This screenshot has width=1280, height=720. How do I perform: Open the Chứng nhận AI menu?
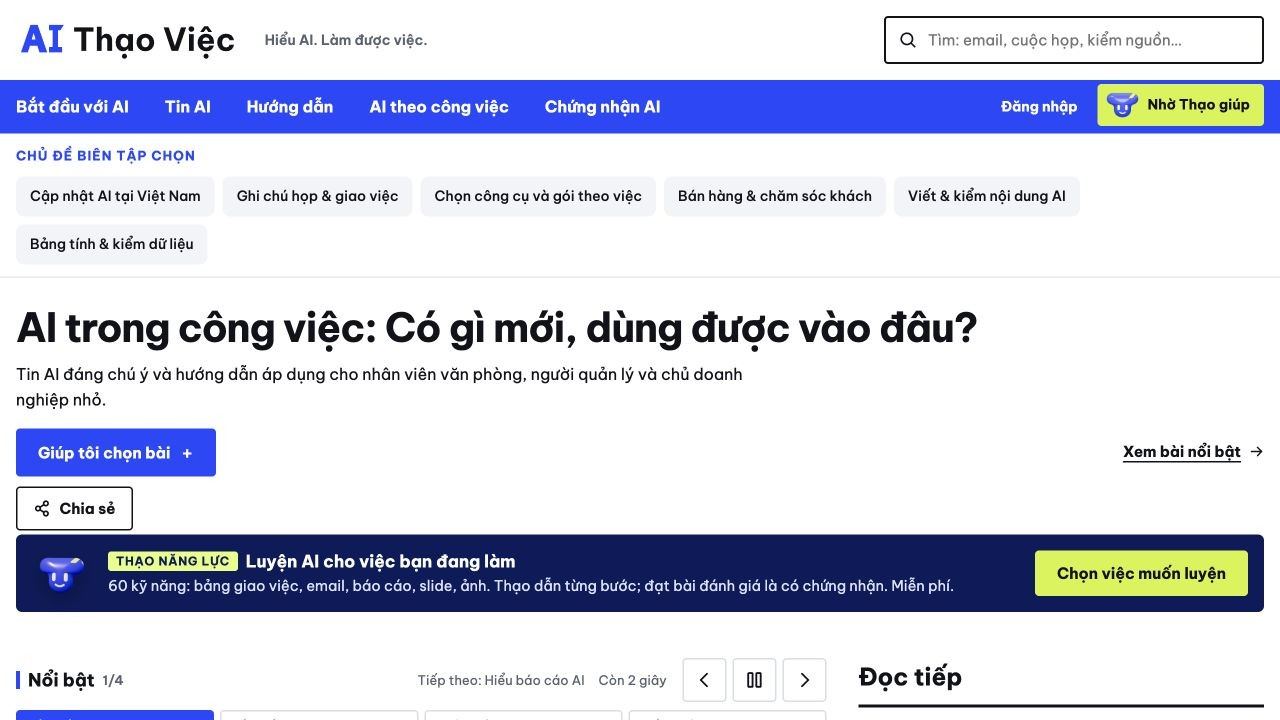point(603,107)
